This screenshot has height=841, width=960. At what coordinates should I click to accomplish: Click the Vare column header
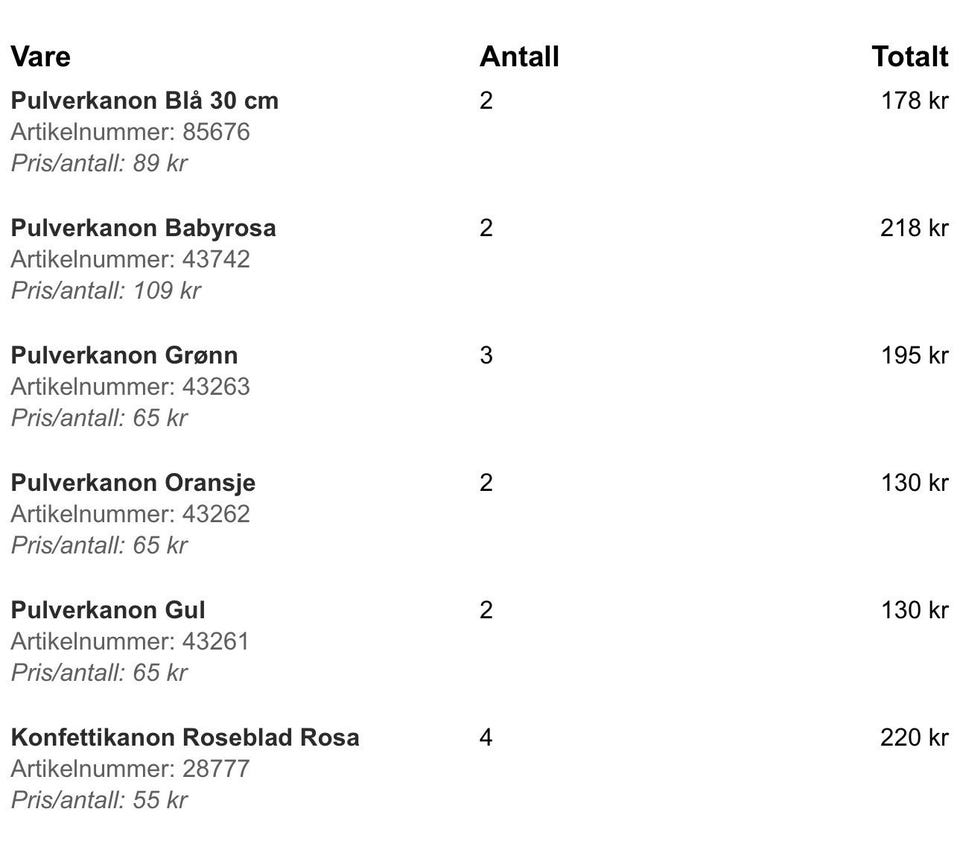pyautogui.click(x=40, y=56)
